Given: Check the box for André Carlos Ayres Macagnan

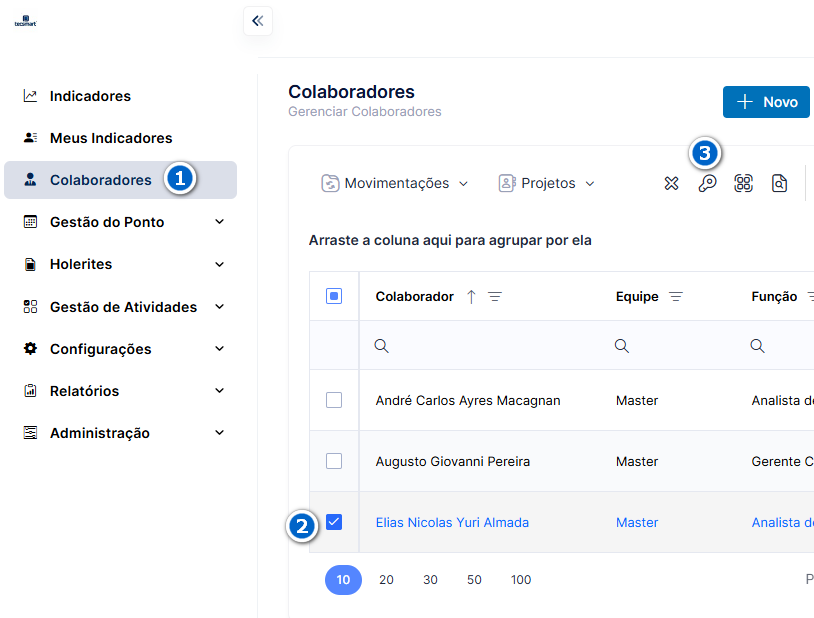Looking at the screenshot, I should tap(334, 400).
